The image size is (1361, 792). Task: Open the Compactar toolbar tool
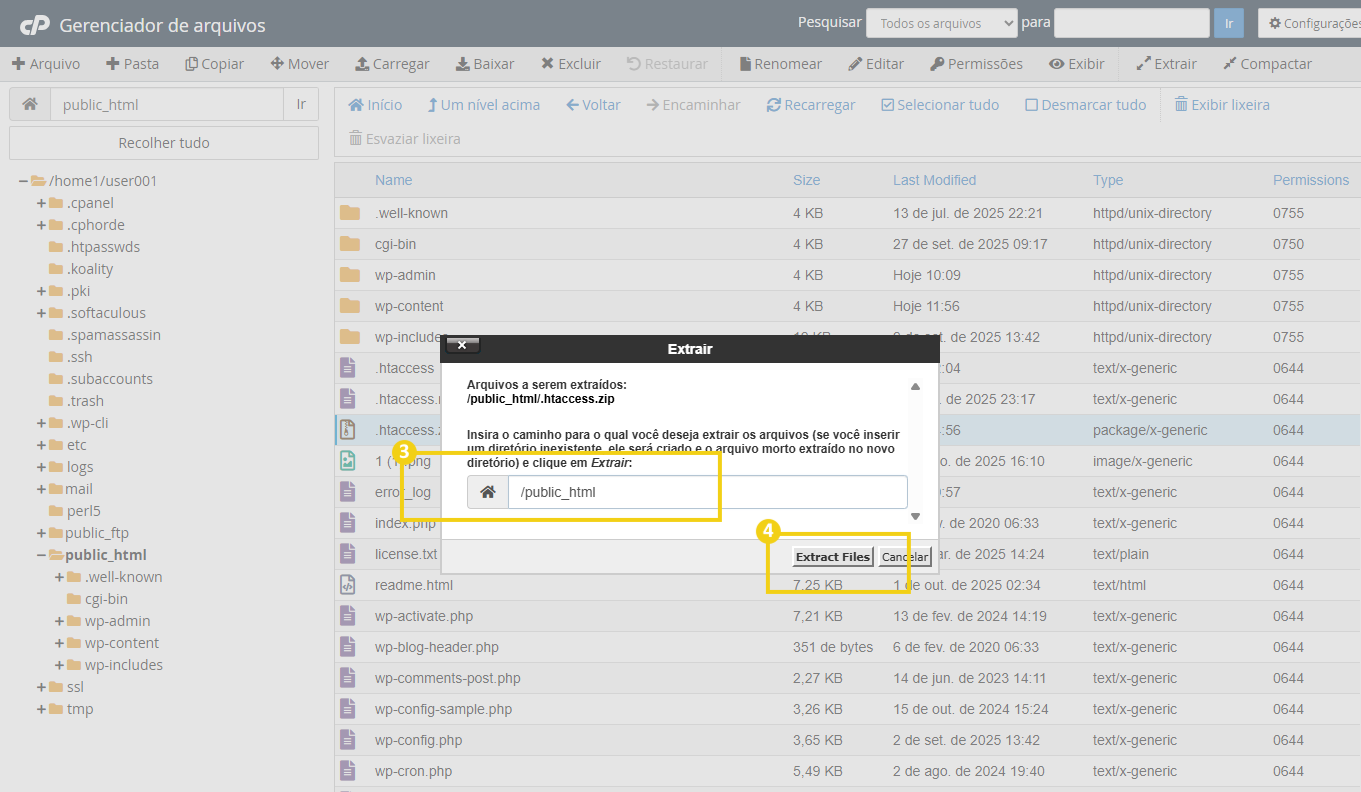1267,64
